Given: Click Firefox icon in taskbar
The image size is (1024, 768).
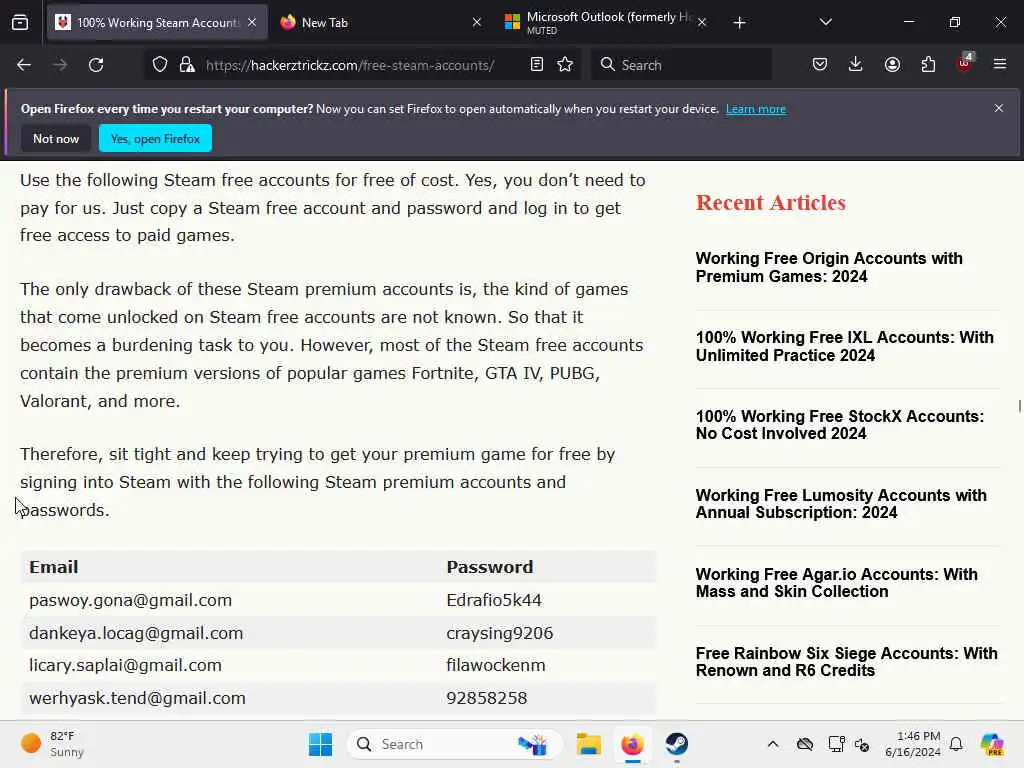Looking at the screenshot, I should (632, 744).
